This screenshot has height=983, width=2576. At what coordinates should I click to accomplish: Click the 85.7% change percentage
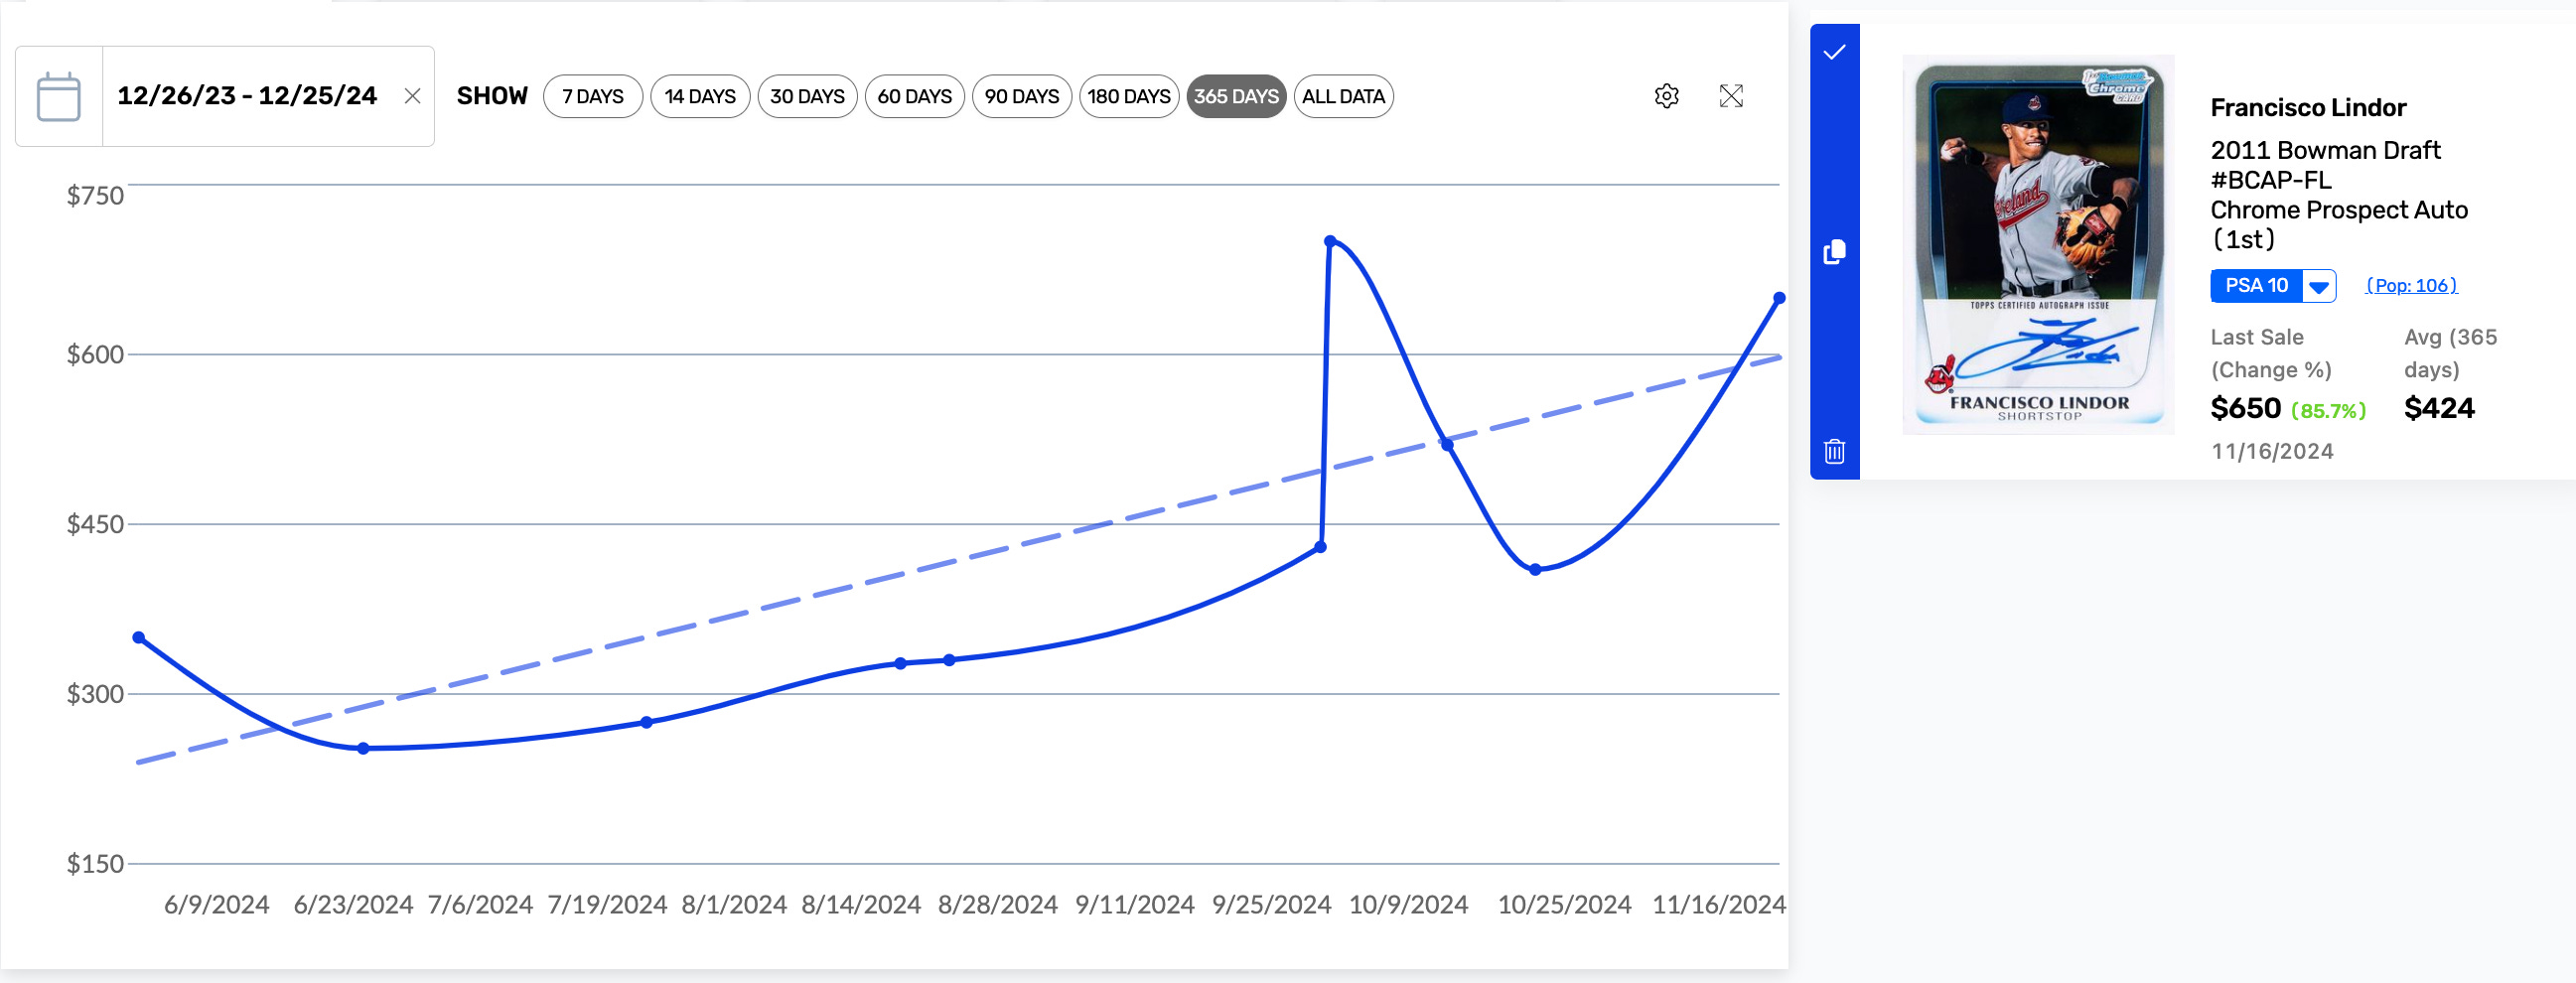point(2328,411)
